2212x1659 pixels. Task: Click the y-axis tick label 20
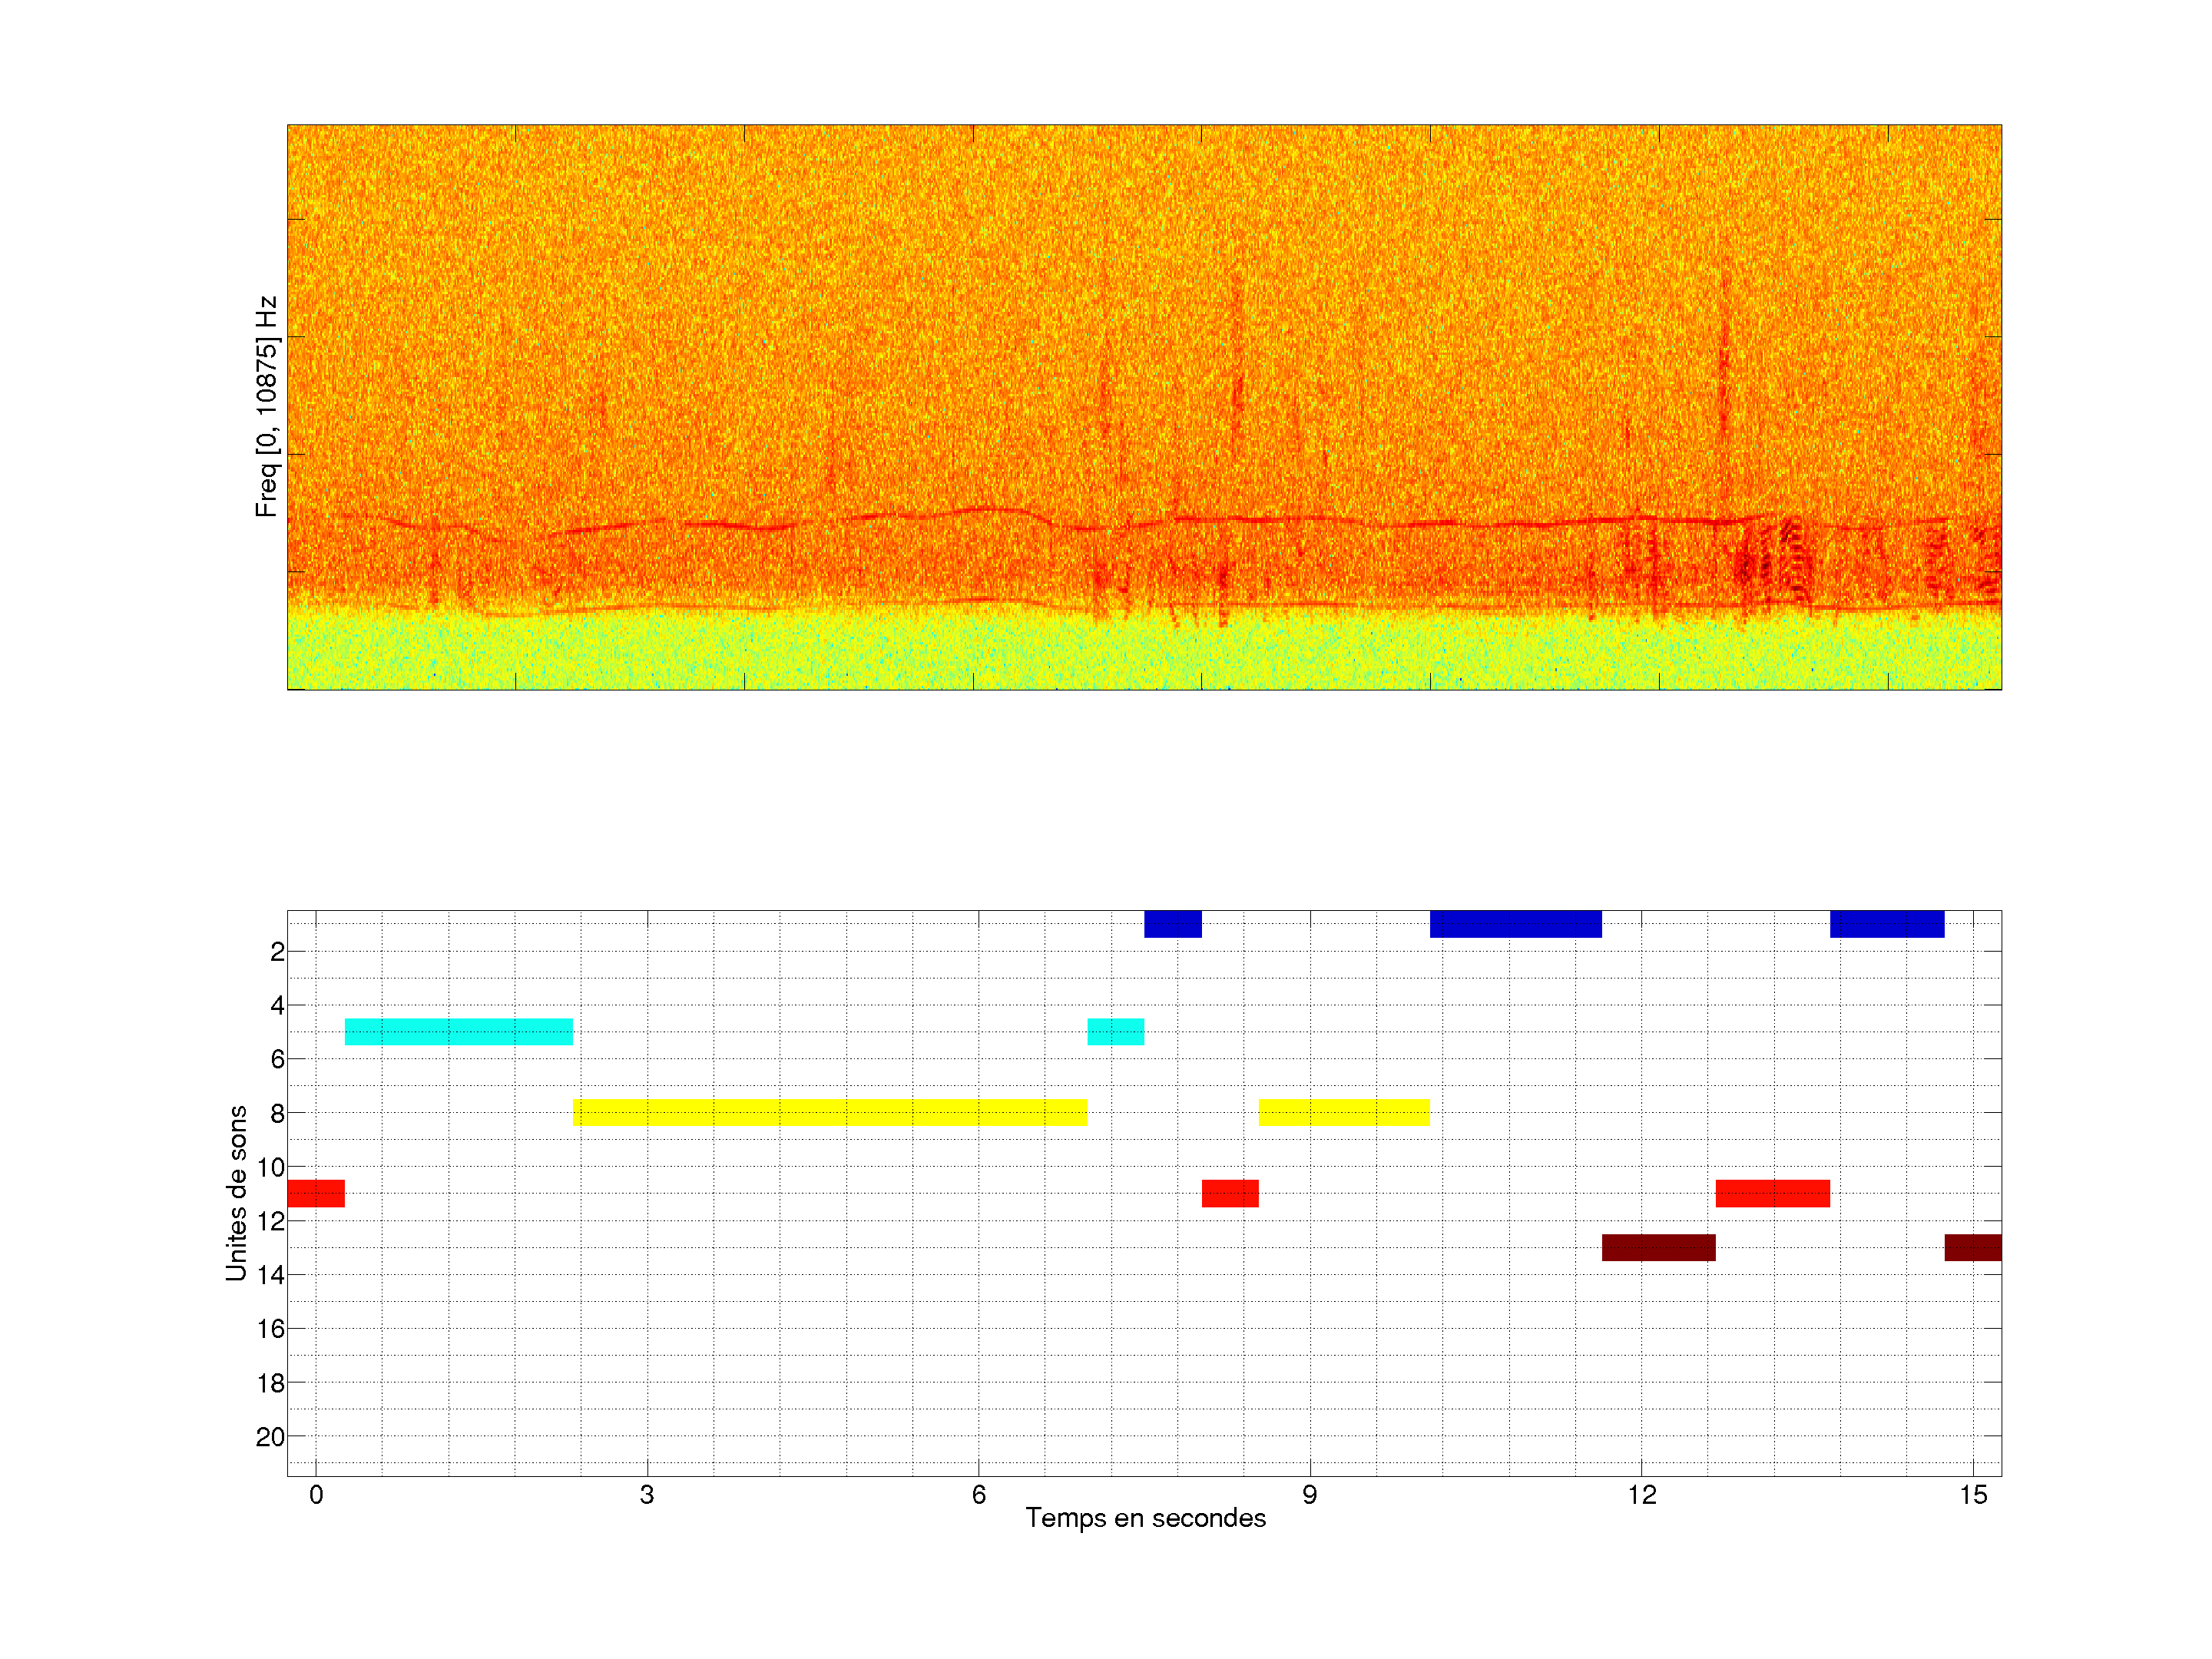pyautogui.click(x=270, y=1437)
